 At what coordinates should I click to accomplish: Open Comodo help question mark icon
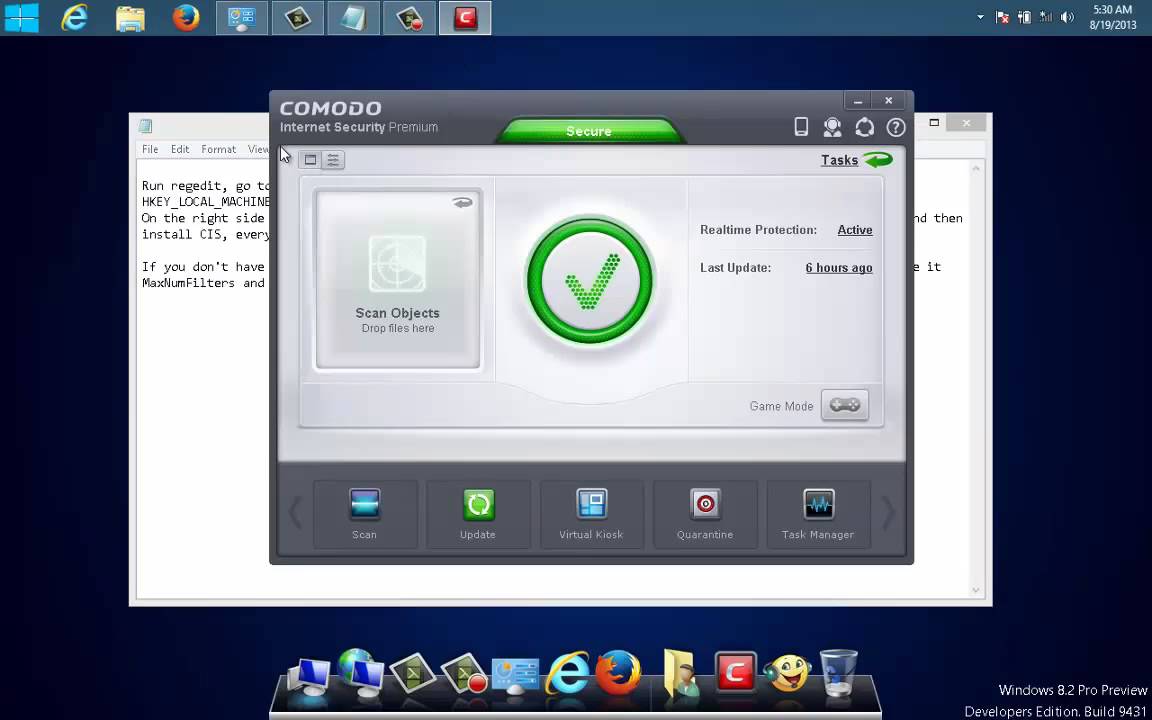point(896,127)
